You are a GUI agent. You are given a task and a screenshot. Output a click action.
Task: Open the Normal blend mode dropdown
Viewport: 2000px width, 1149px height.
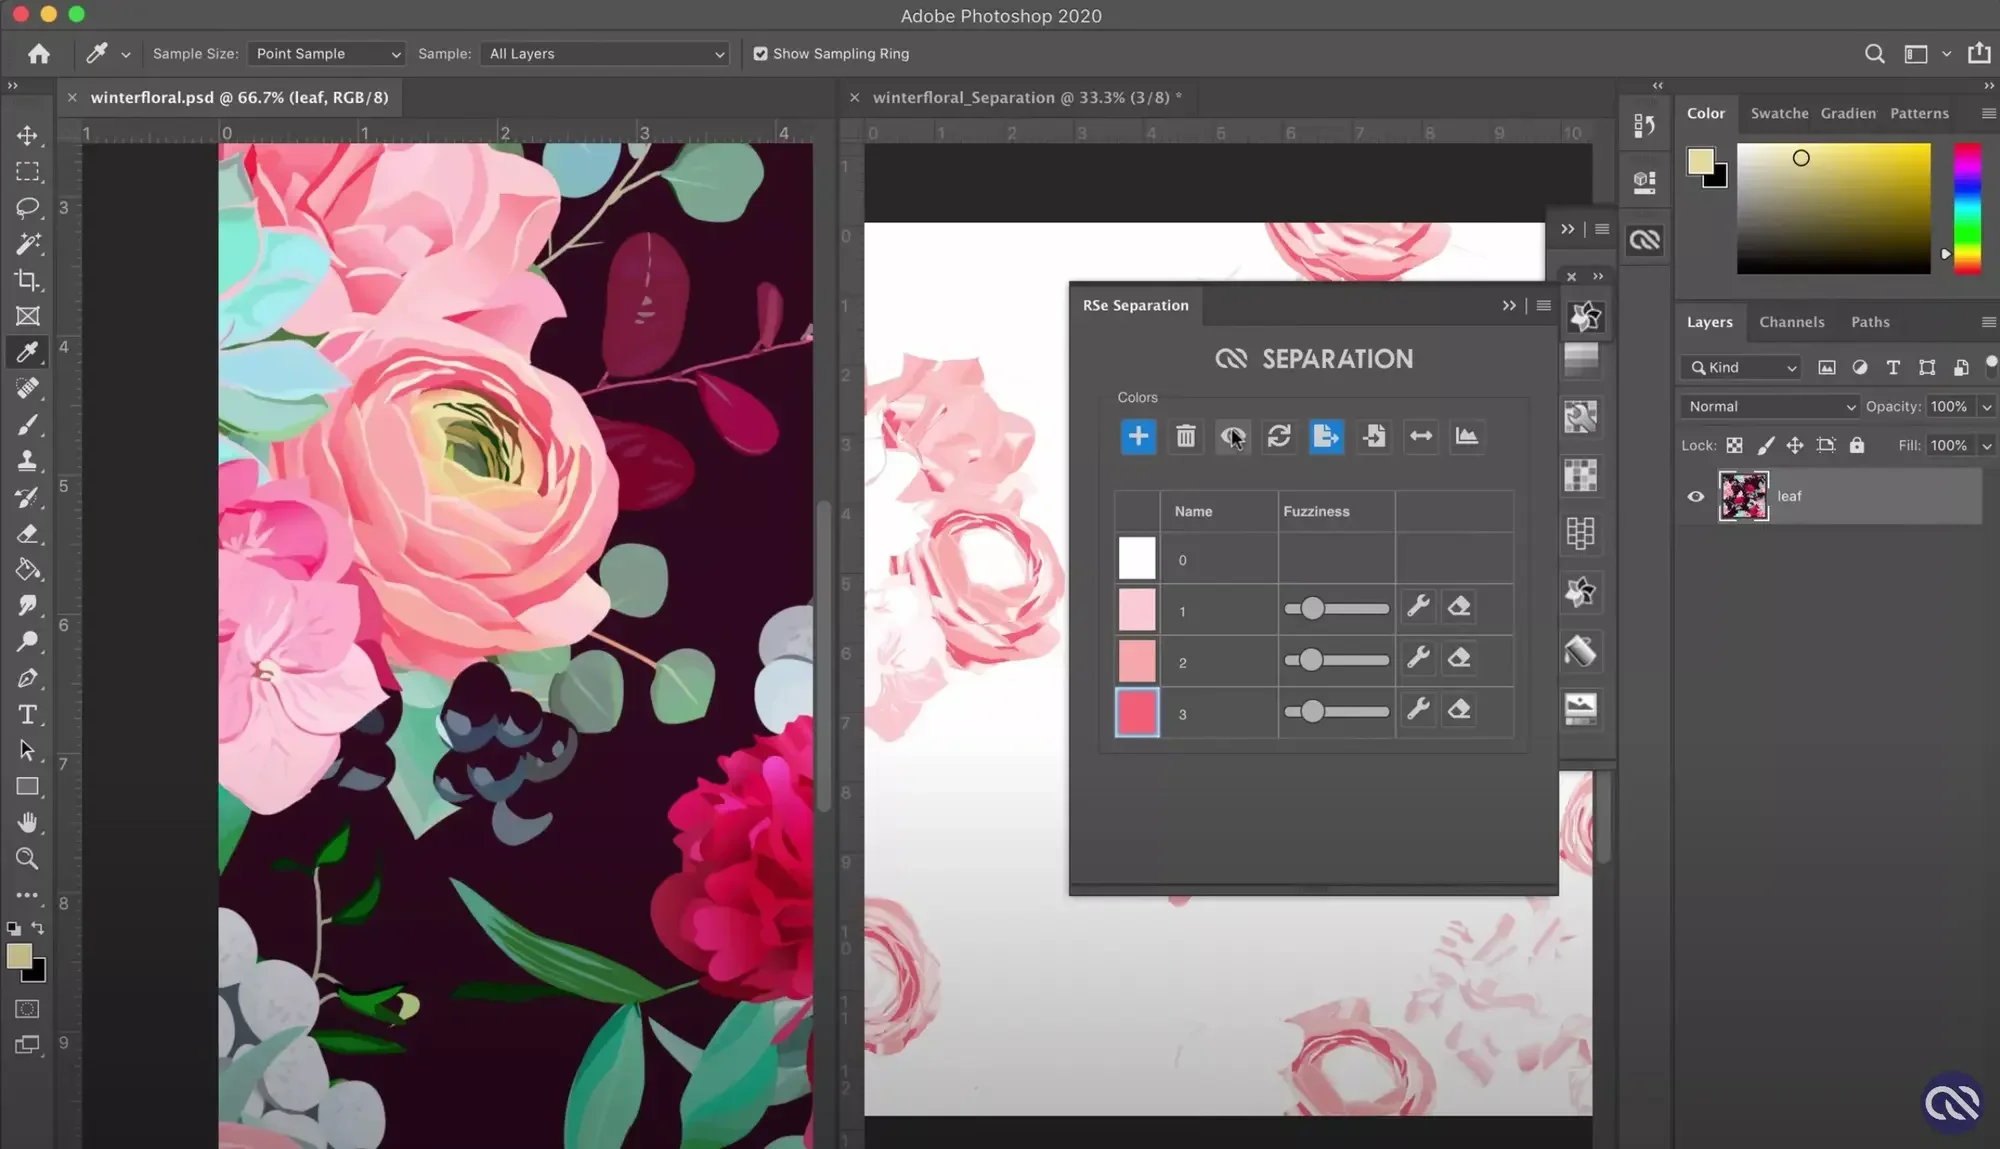tap(1770, 407)
